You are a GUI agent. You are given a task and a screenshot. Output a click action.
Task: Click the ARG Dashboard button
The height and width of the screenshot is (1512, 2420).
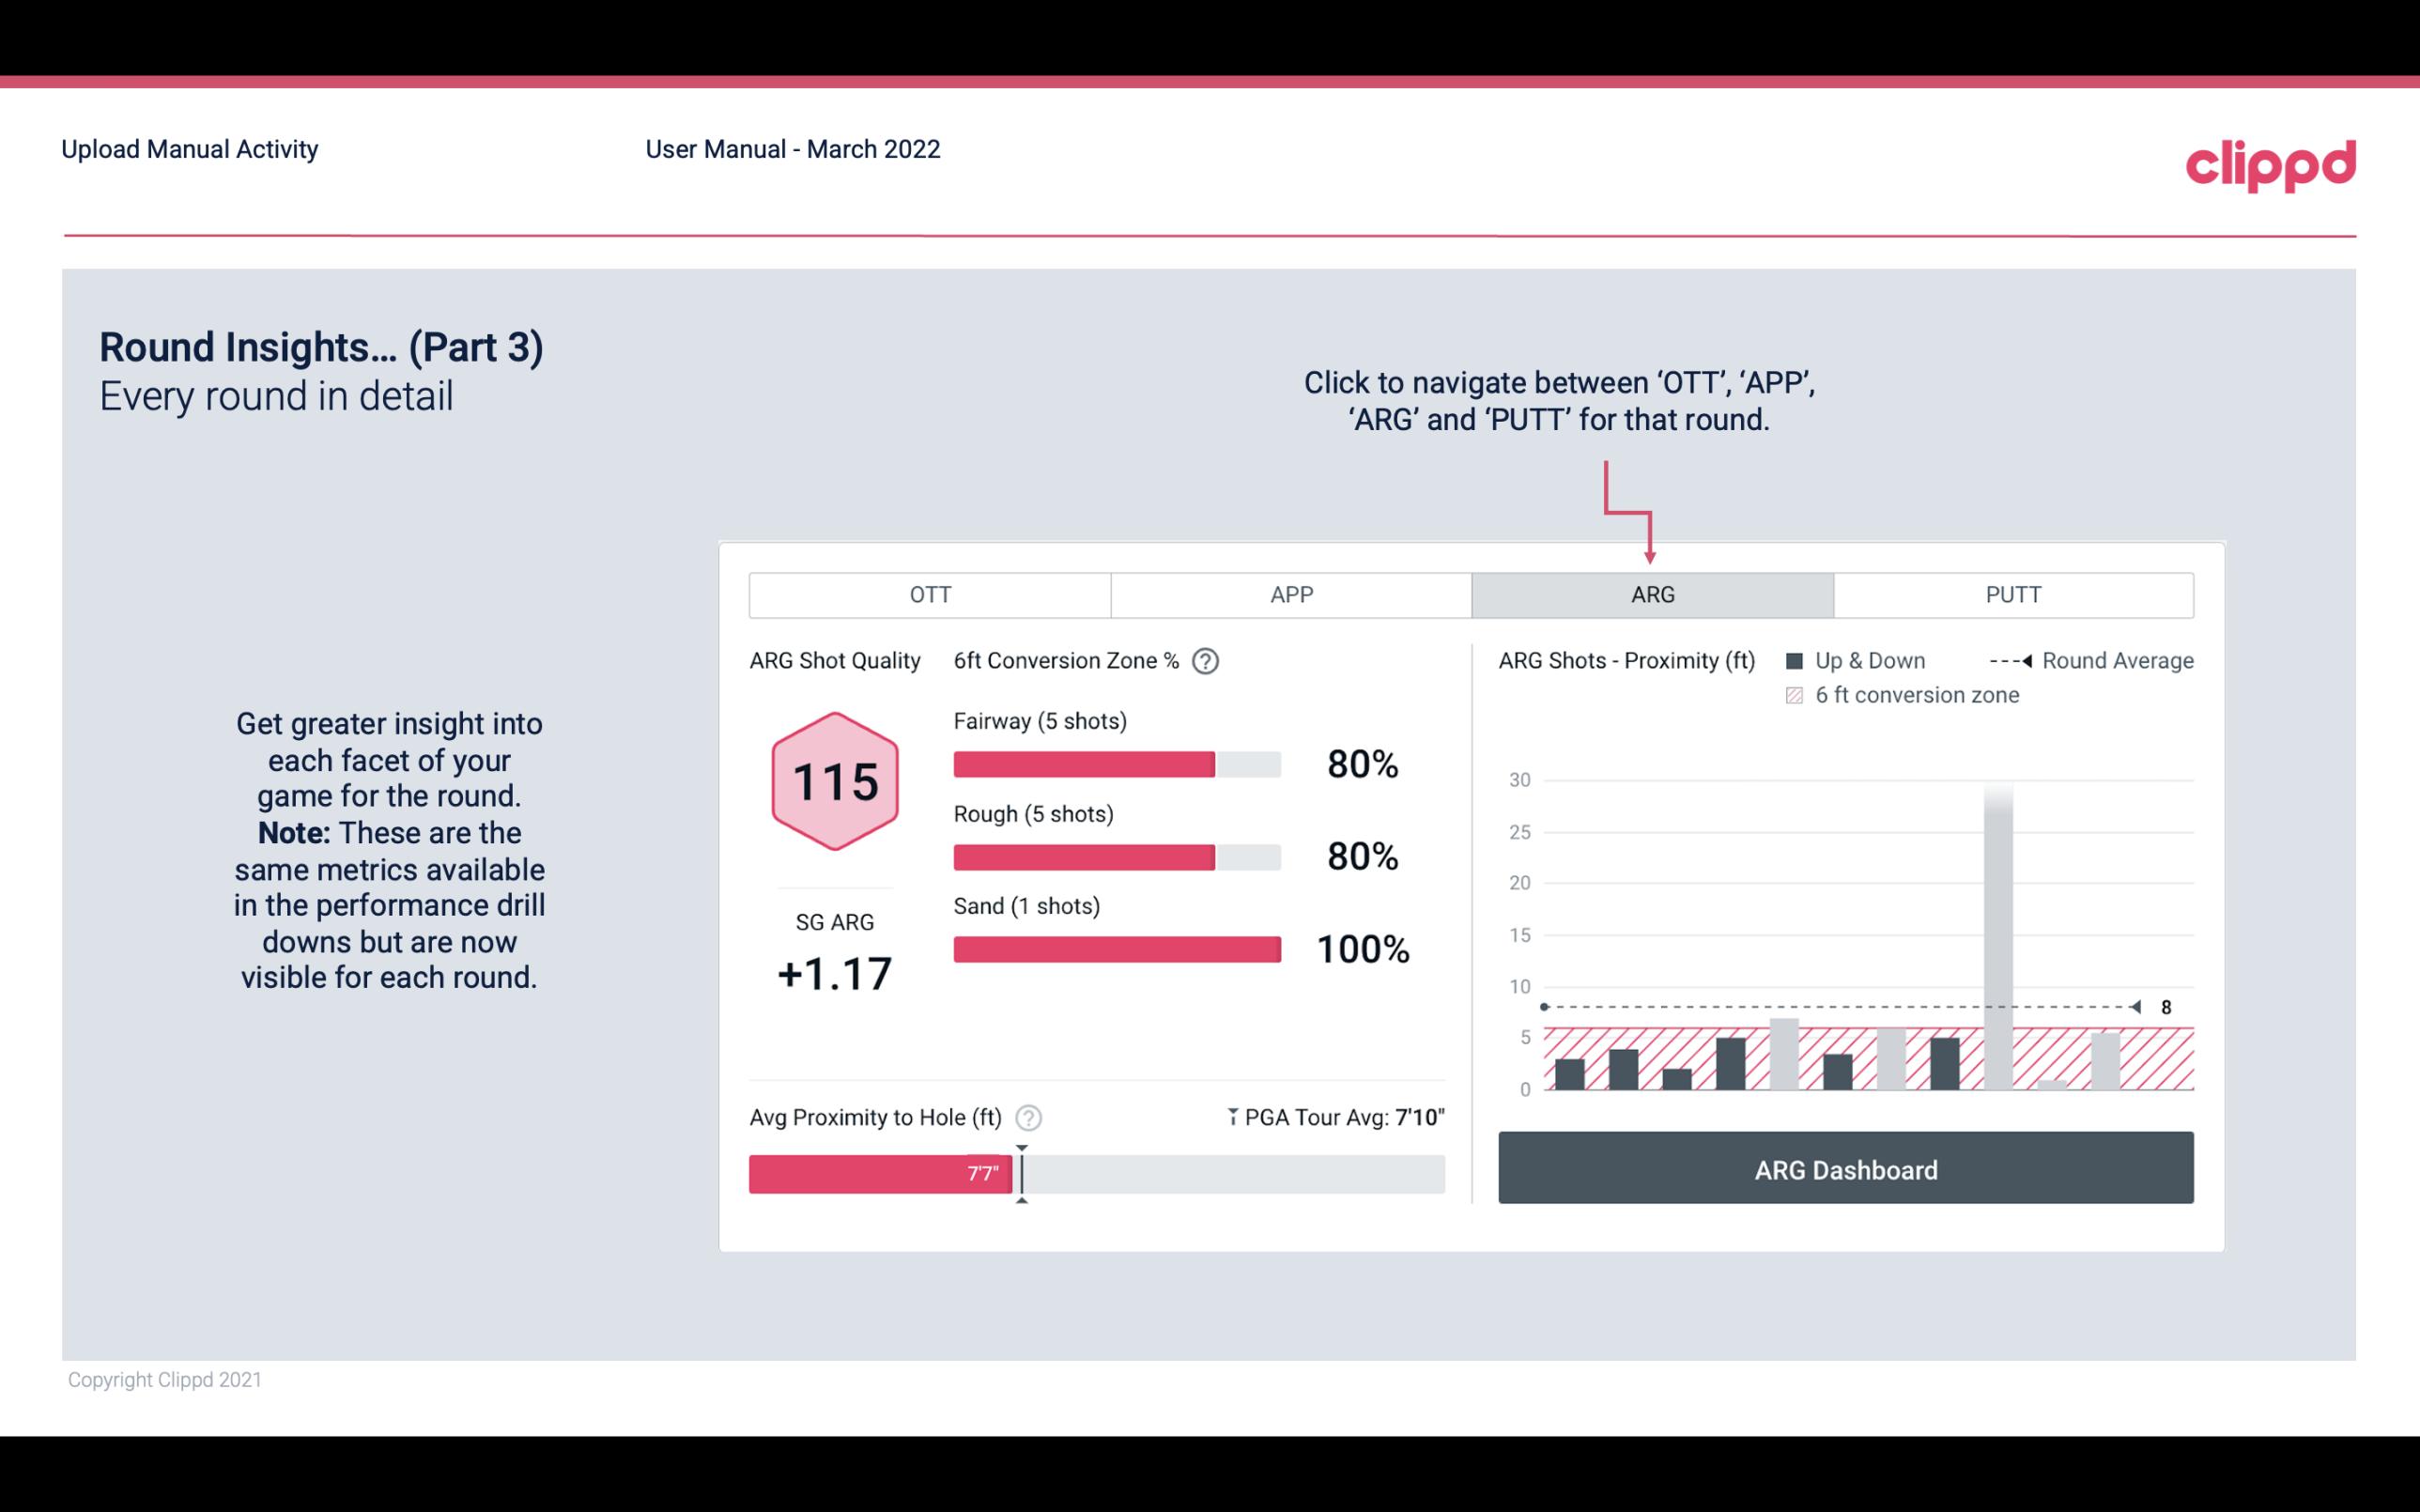coord(1847,1169)
